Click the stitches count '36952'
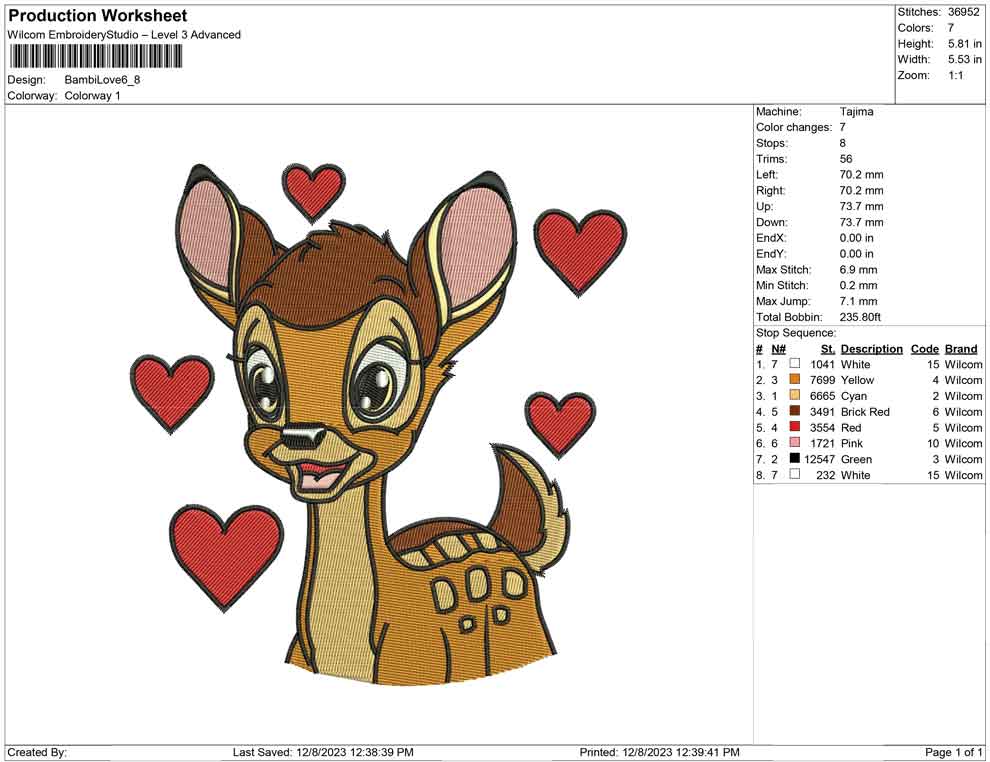This screenshot has width=990, height=762. (x=964, y=12)
